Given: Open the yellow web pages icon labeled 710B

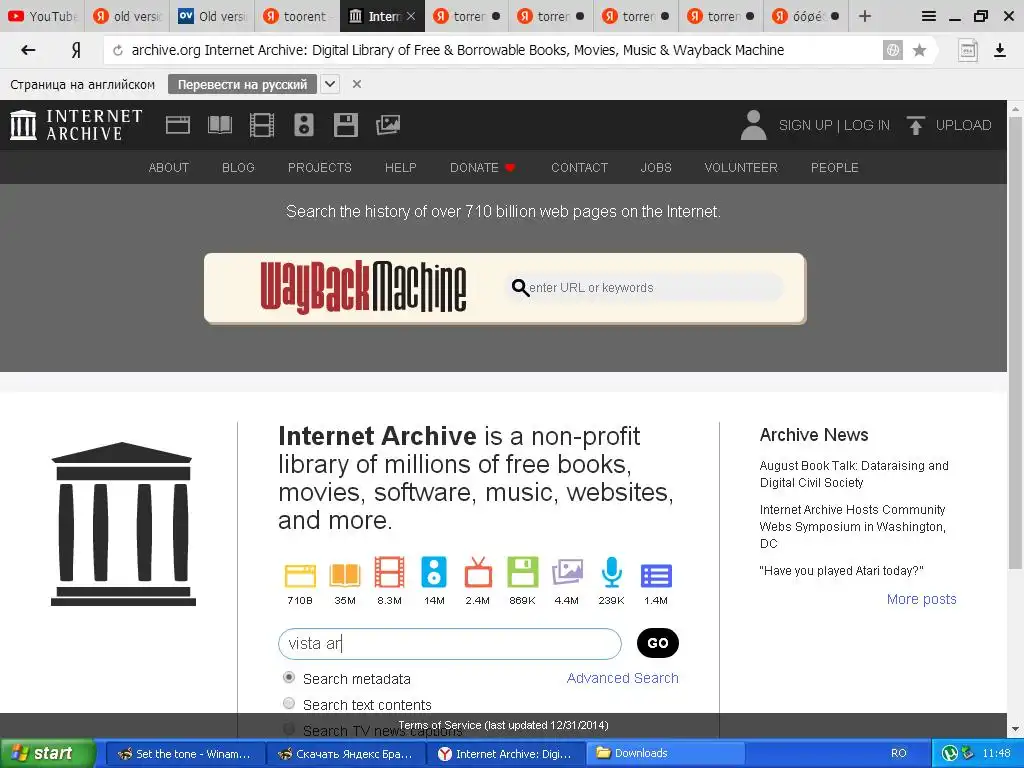Looking at the screenshot, I should (300, 575).
